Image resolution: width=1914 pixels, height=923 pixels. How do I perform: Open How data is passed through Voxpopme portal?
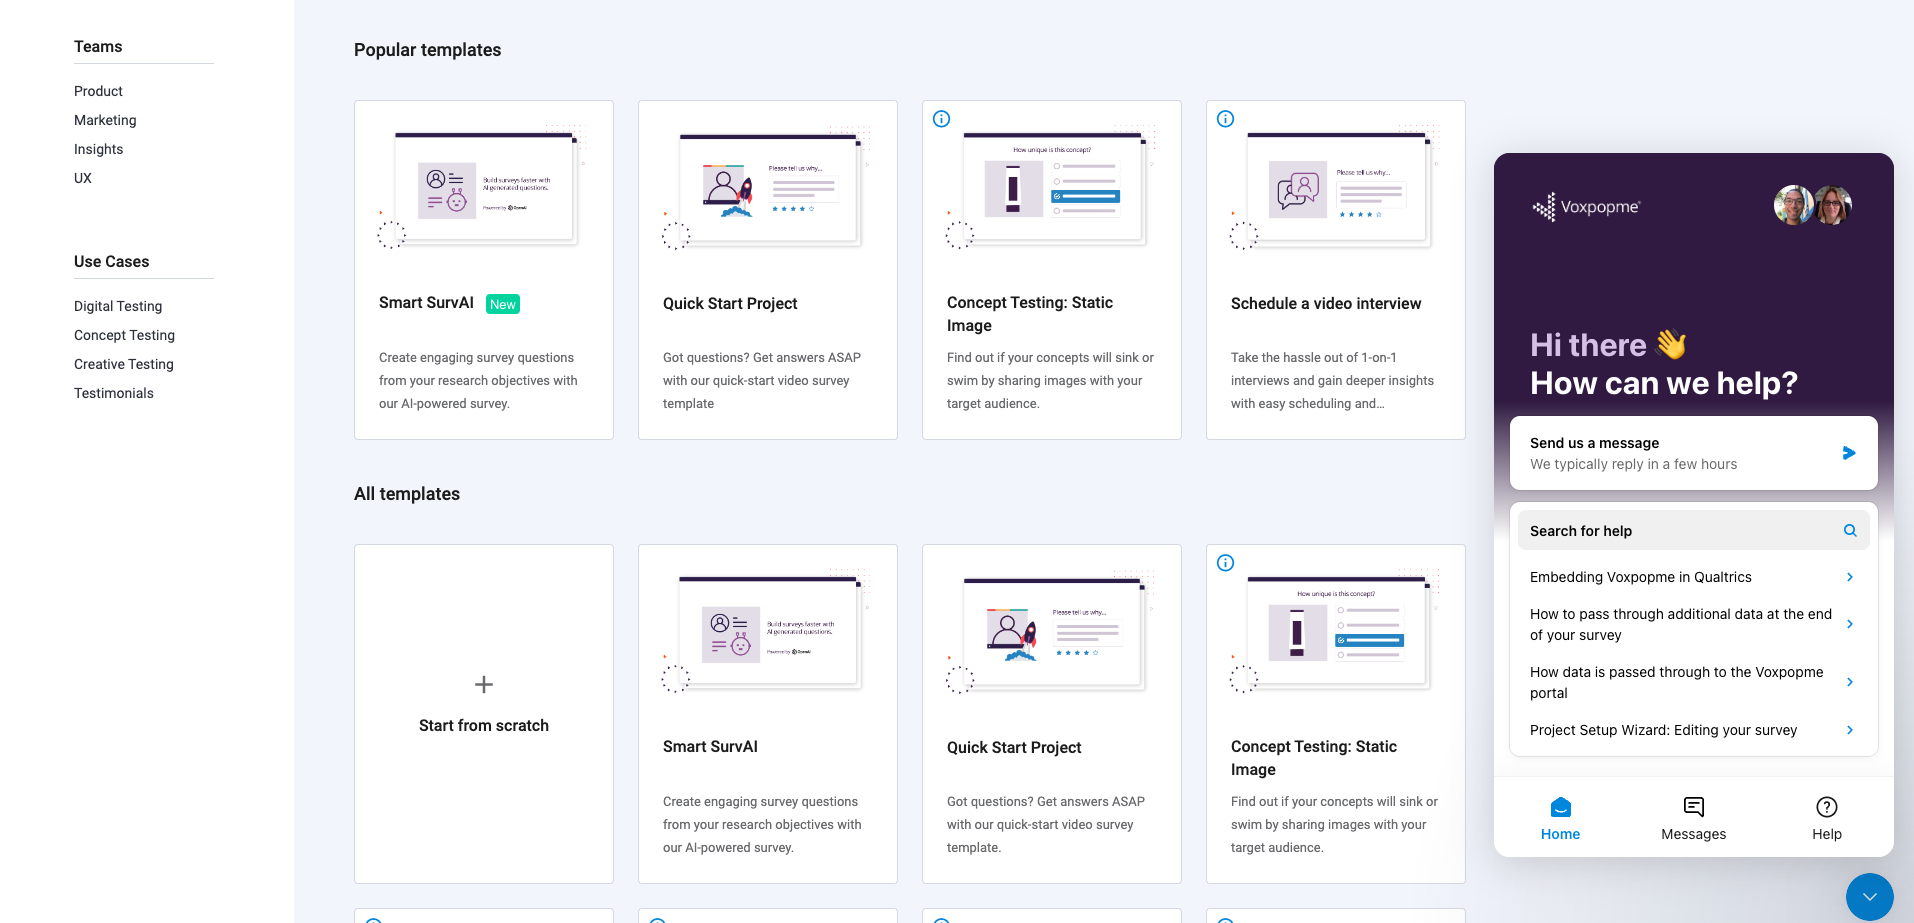tap(1677, 683)
